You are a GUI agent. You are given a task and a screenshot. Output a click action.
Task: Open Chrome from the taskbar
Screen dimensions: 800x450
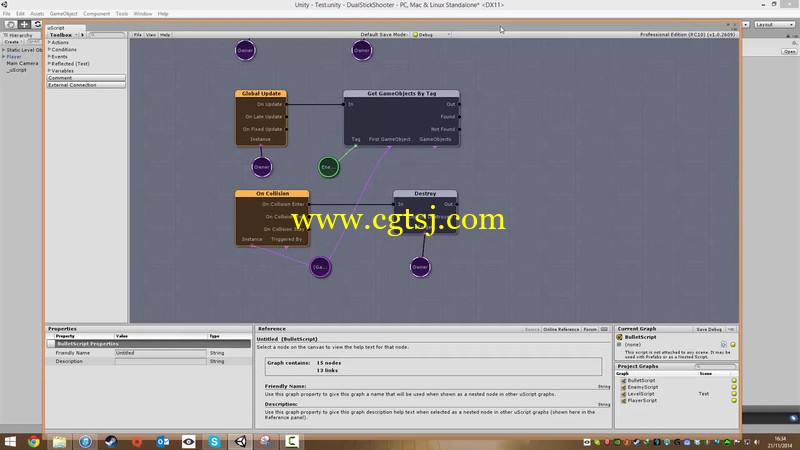click(34, 441)
